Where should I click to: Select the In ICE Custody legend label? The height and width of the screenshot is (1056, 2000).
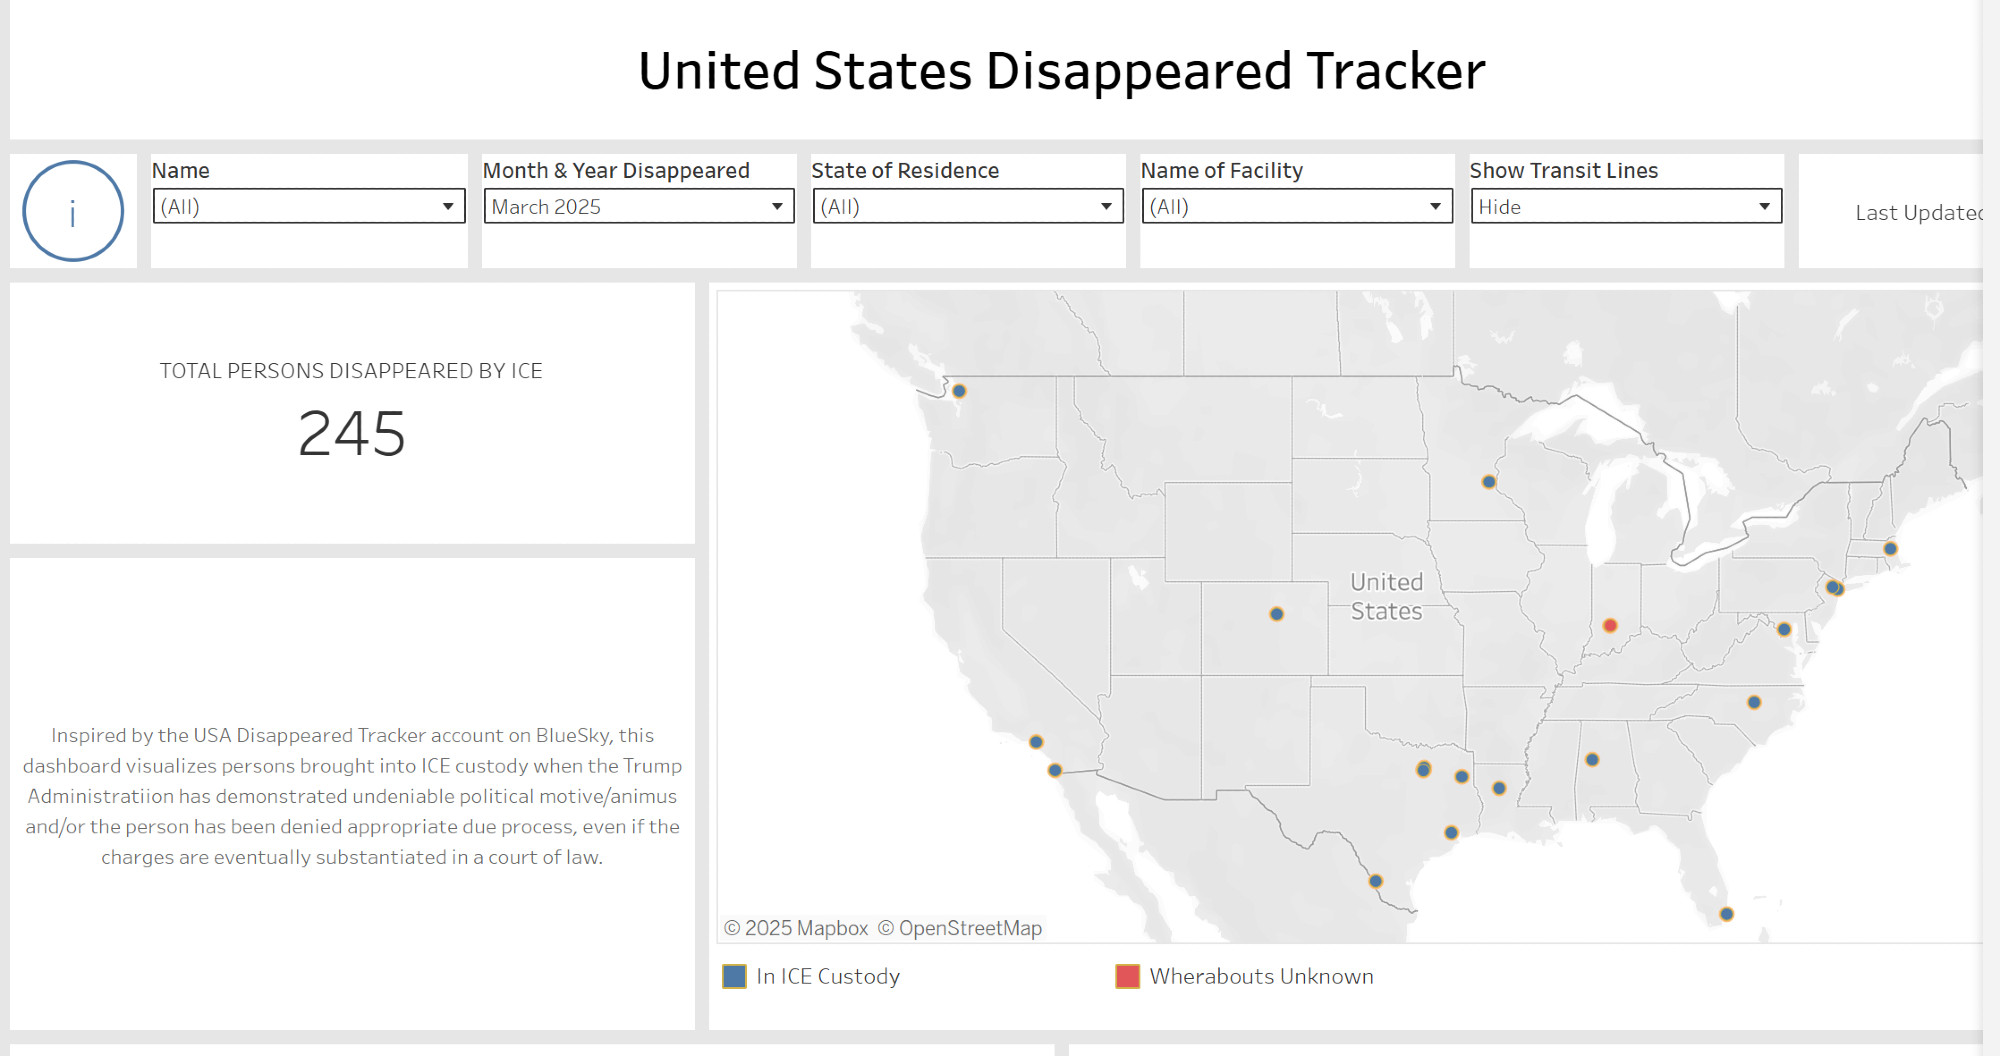tap(828, 976)
